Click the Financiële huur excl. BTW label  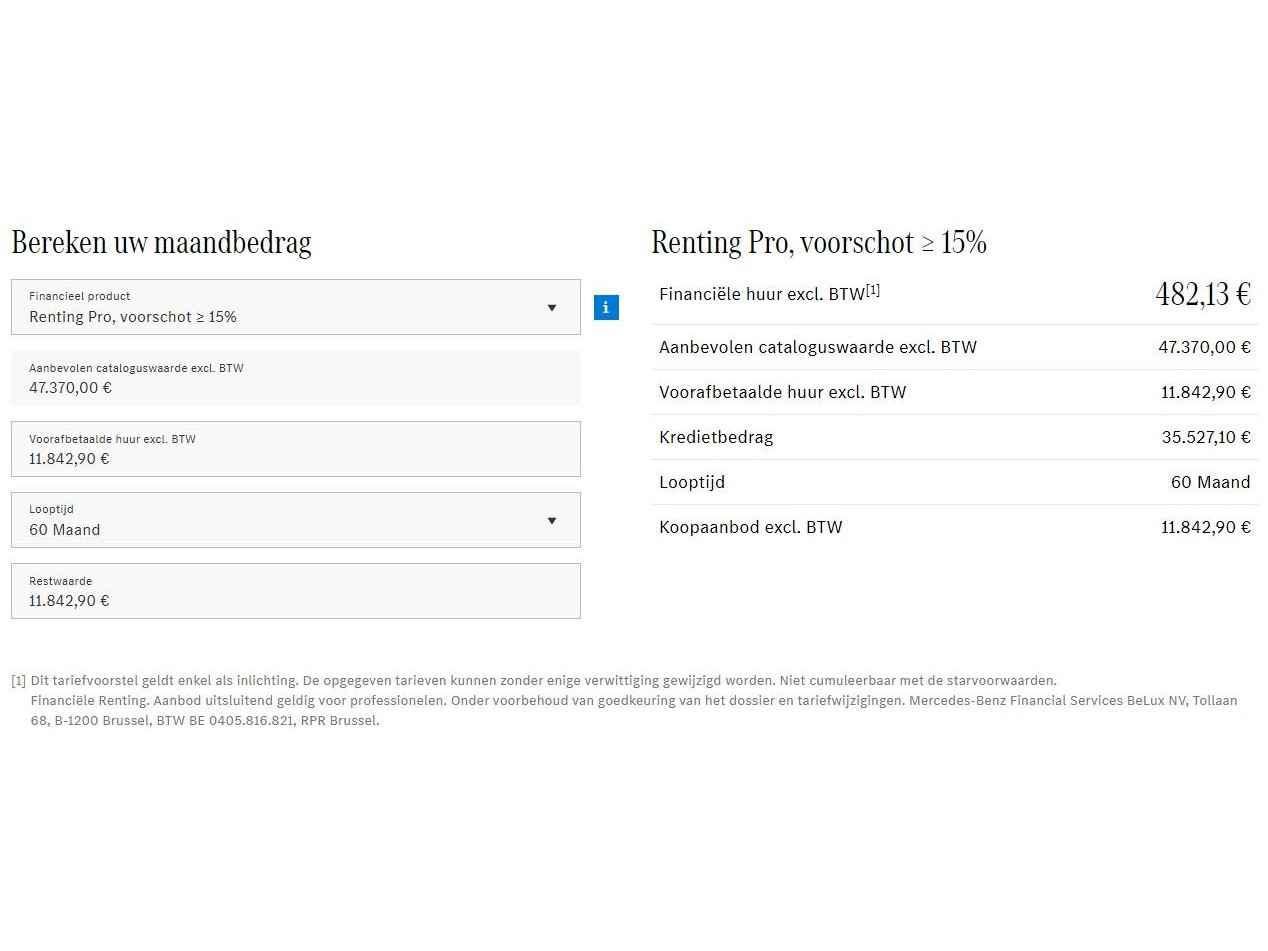(761, 294)
